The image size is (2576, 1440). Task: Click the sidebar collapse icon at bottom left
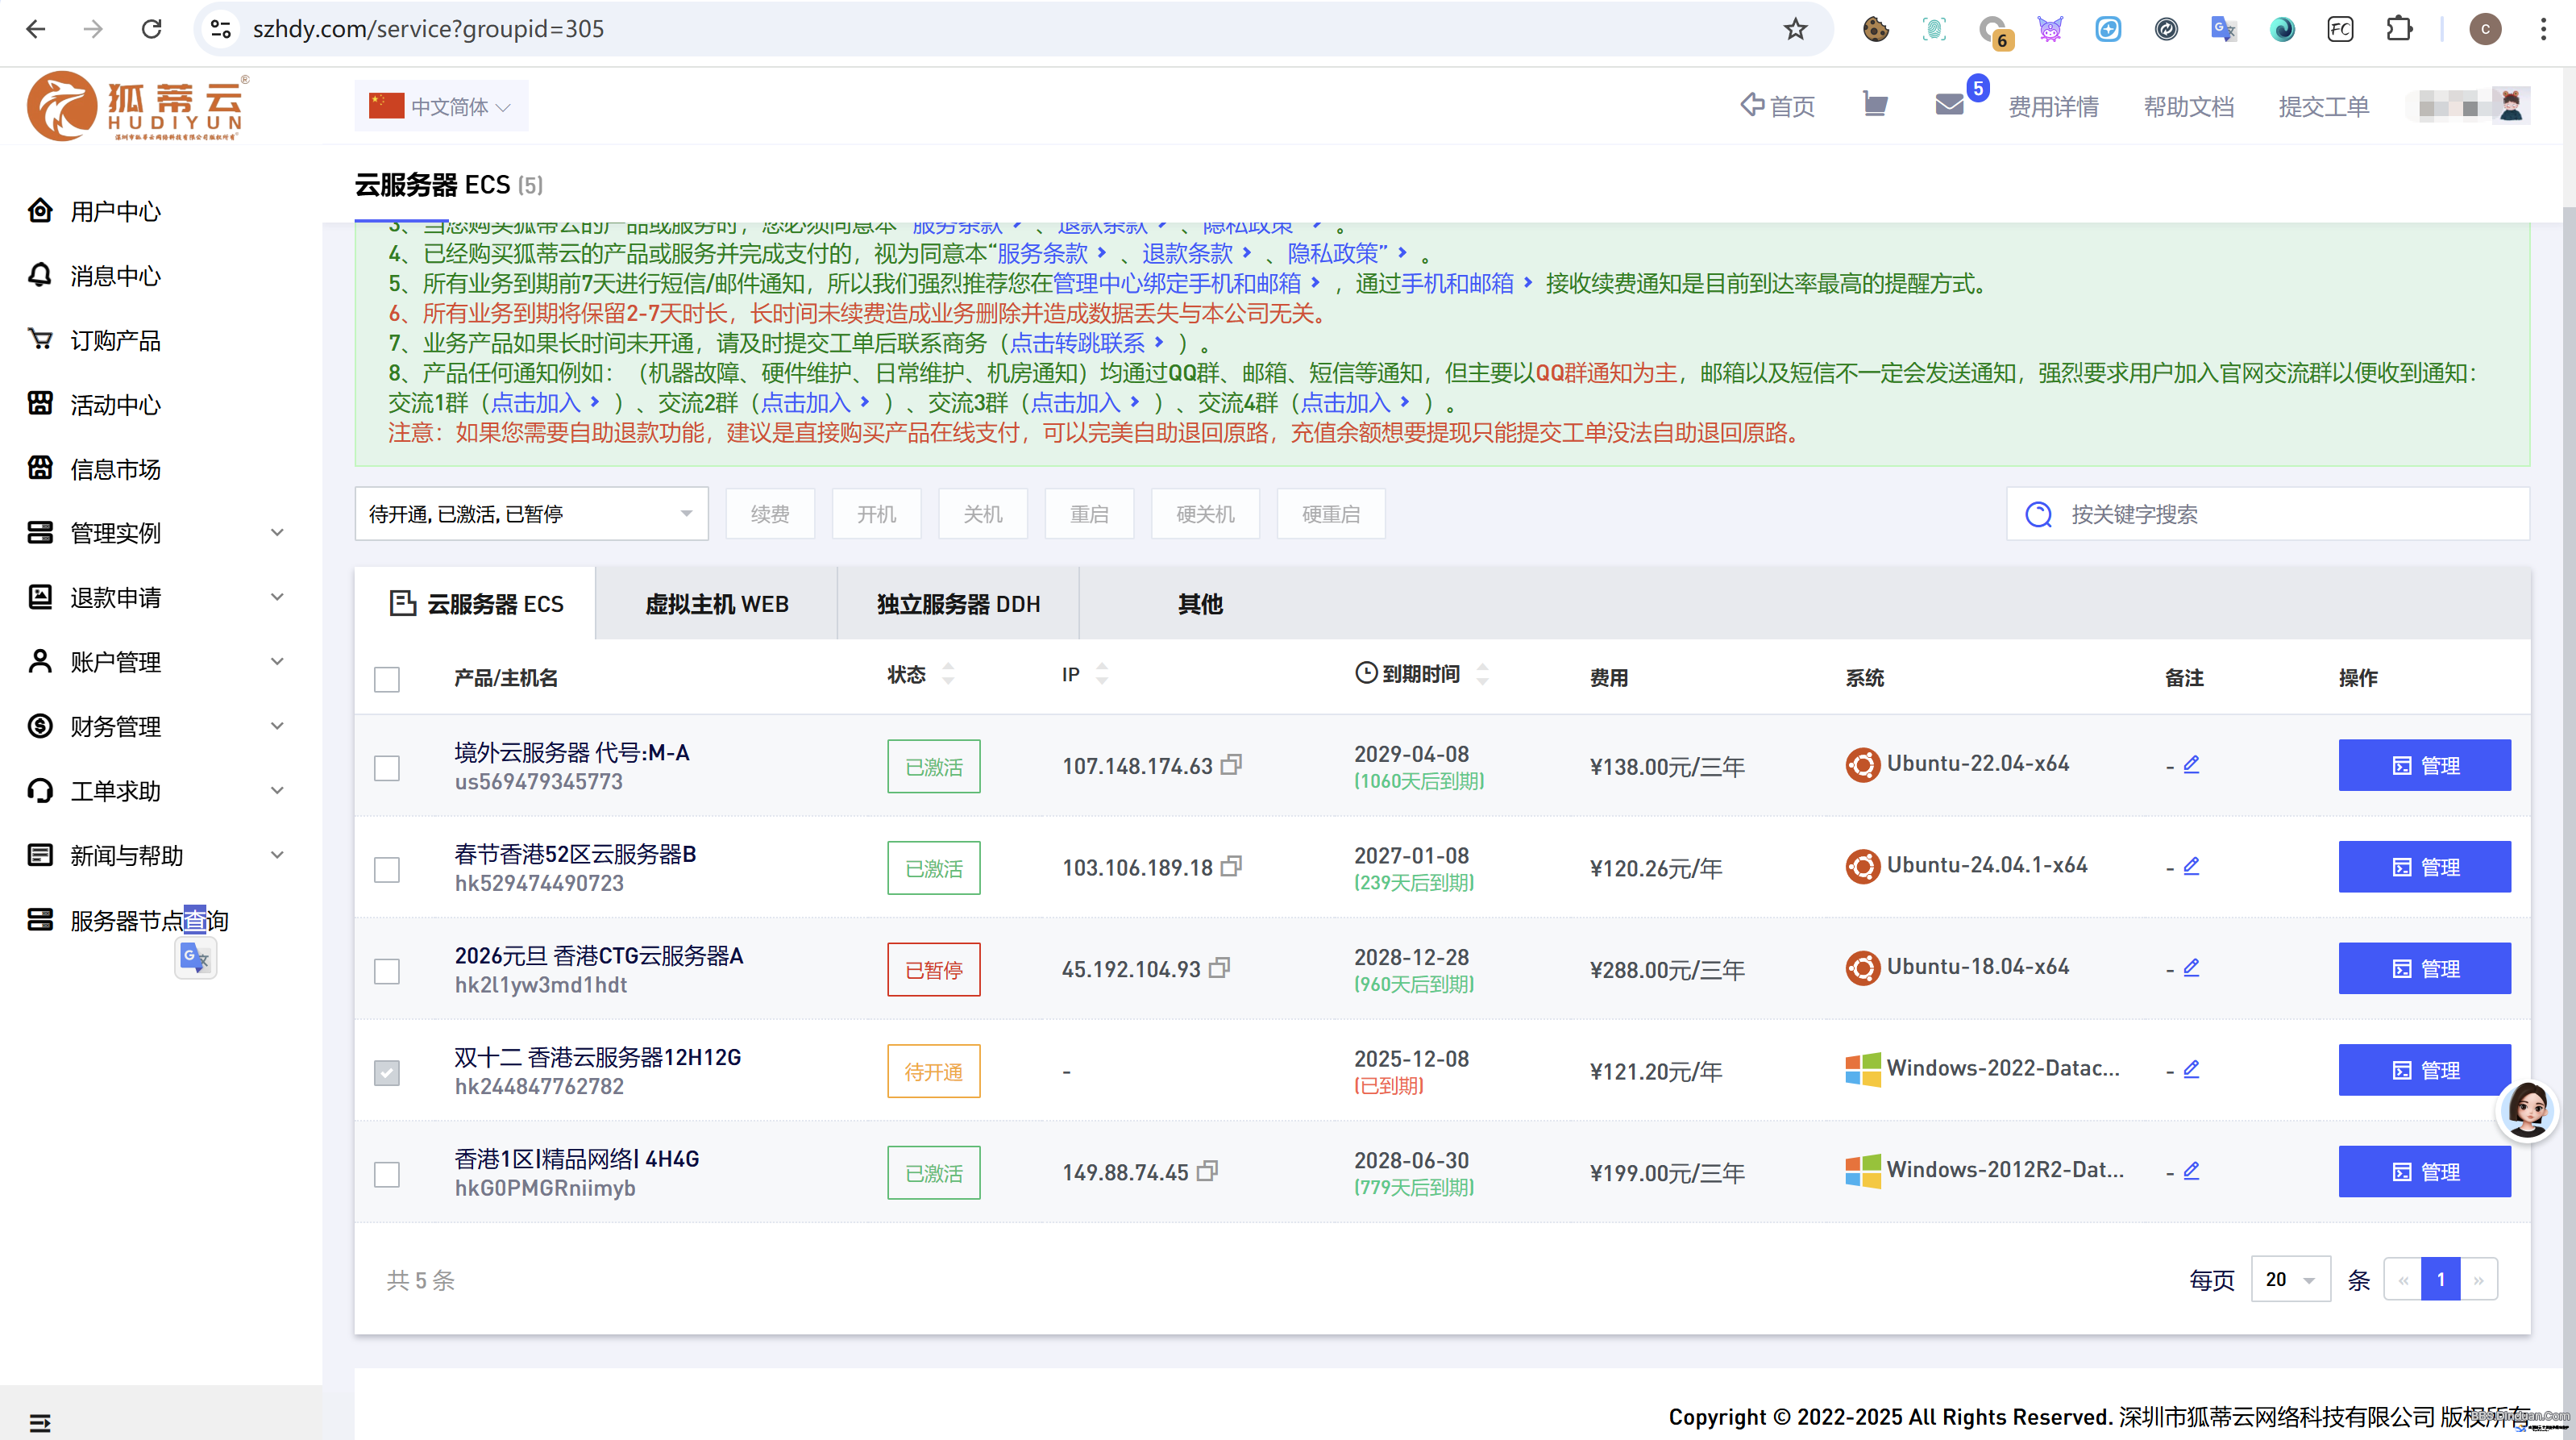40,1422
